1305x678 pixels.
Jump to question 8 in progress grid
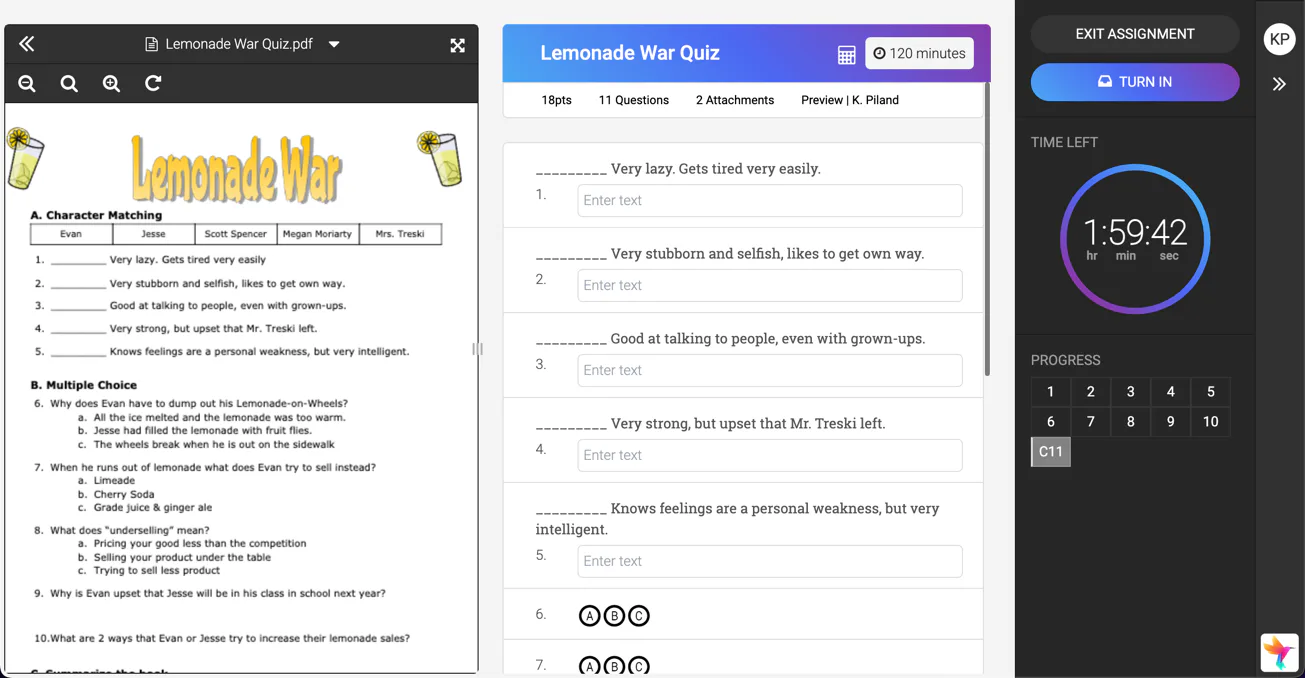click(x=1130, y=422)
